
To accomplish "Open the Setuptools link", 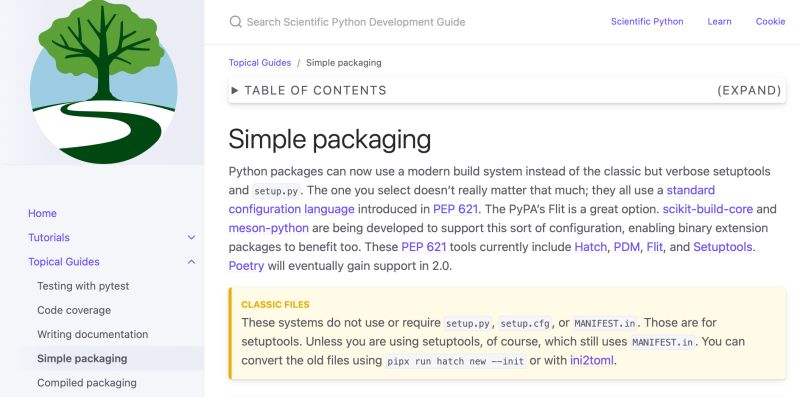I will click(x=722, y=247).
